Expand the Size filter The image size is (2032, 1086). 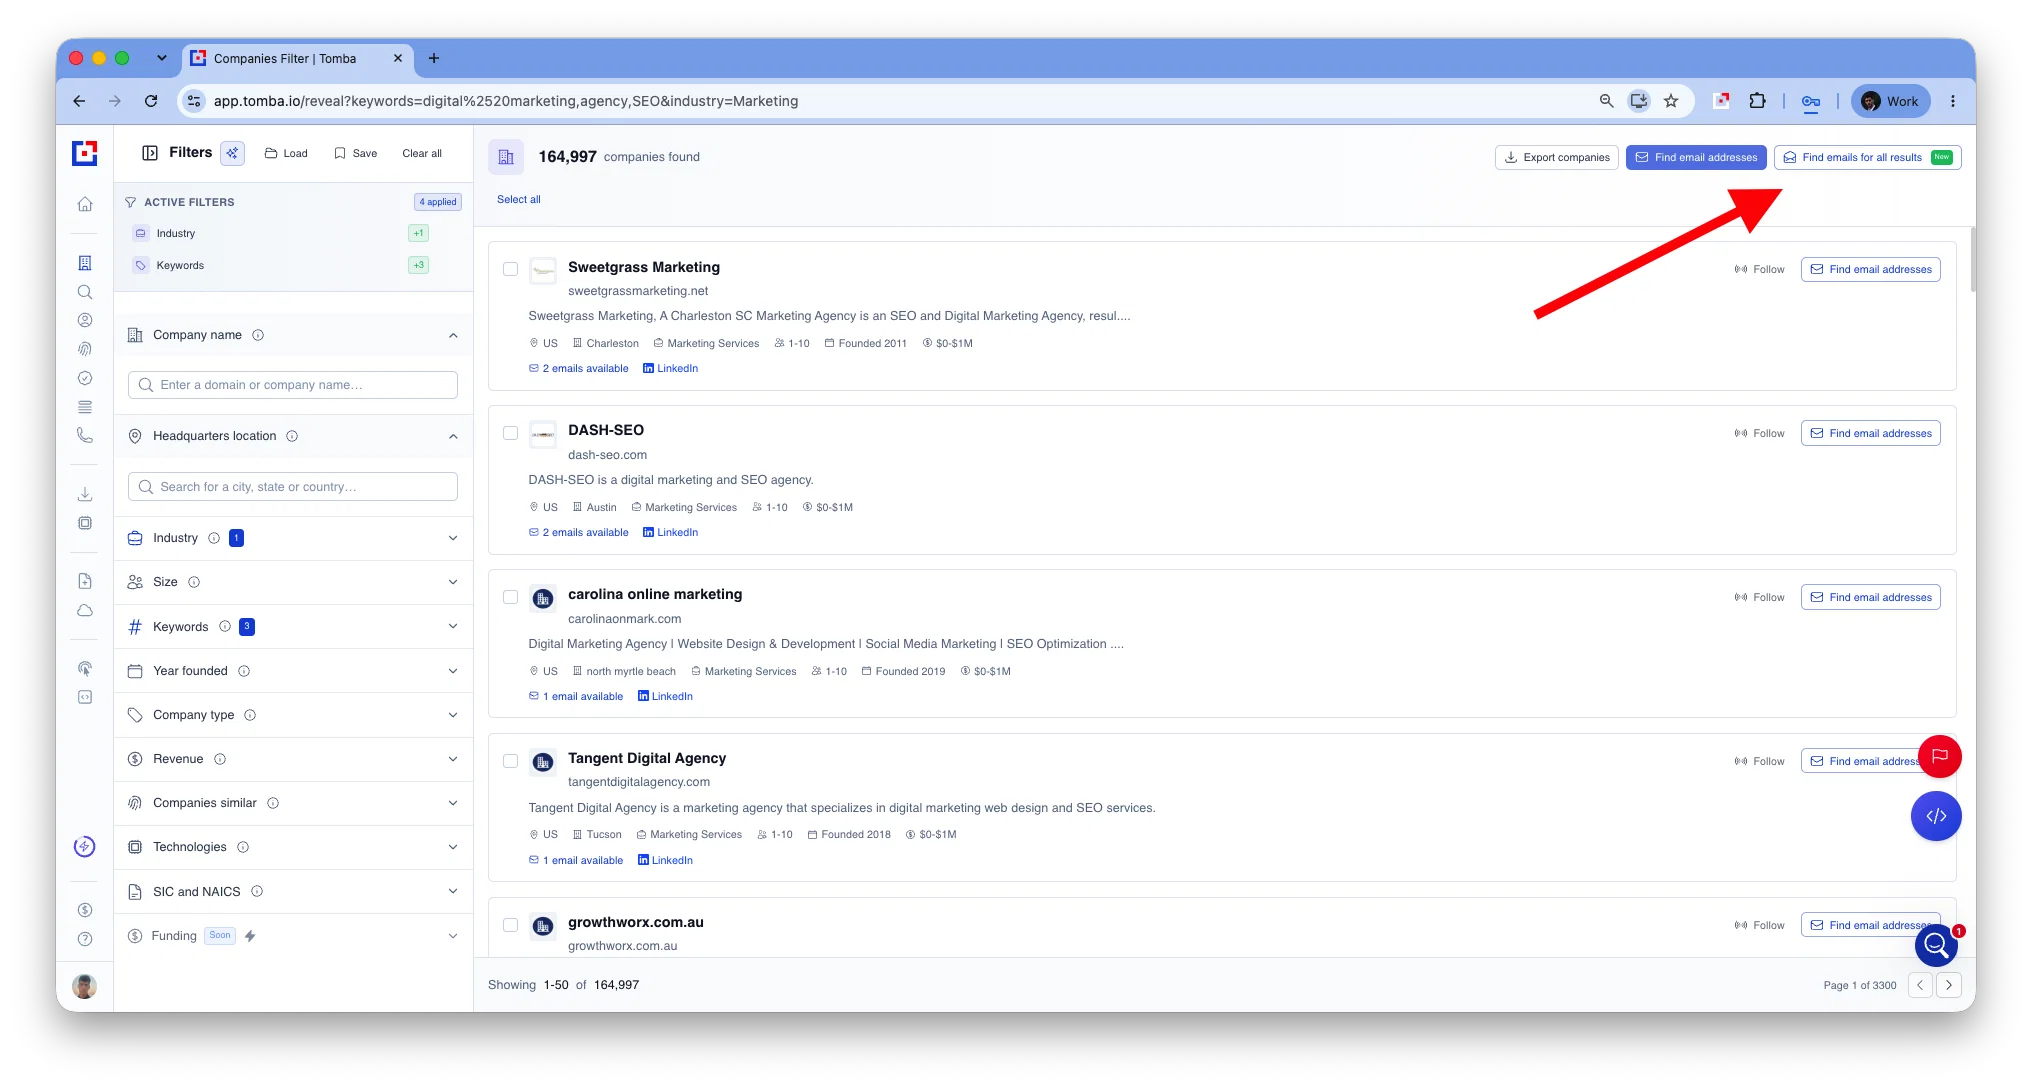(453, 582)
